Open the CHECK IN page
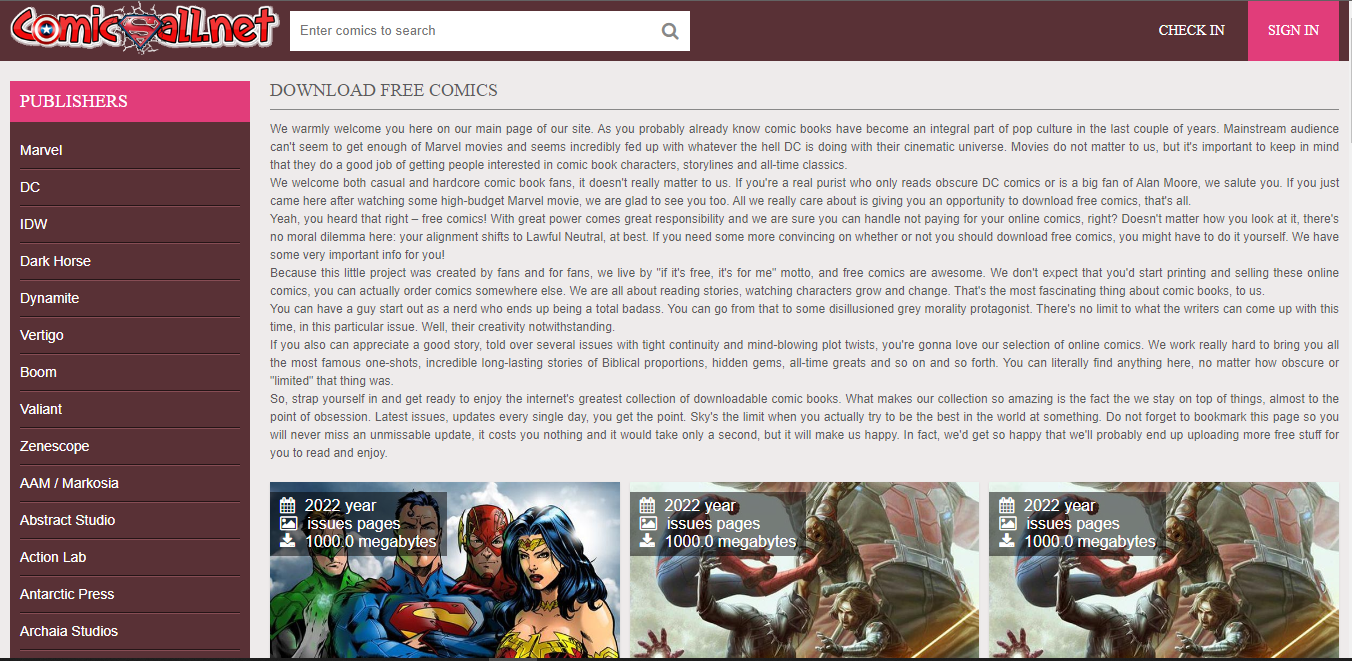This screenshot has width=1352, height=661. (x=1191, y=30)
